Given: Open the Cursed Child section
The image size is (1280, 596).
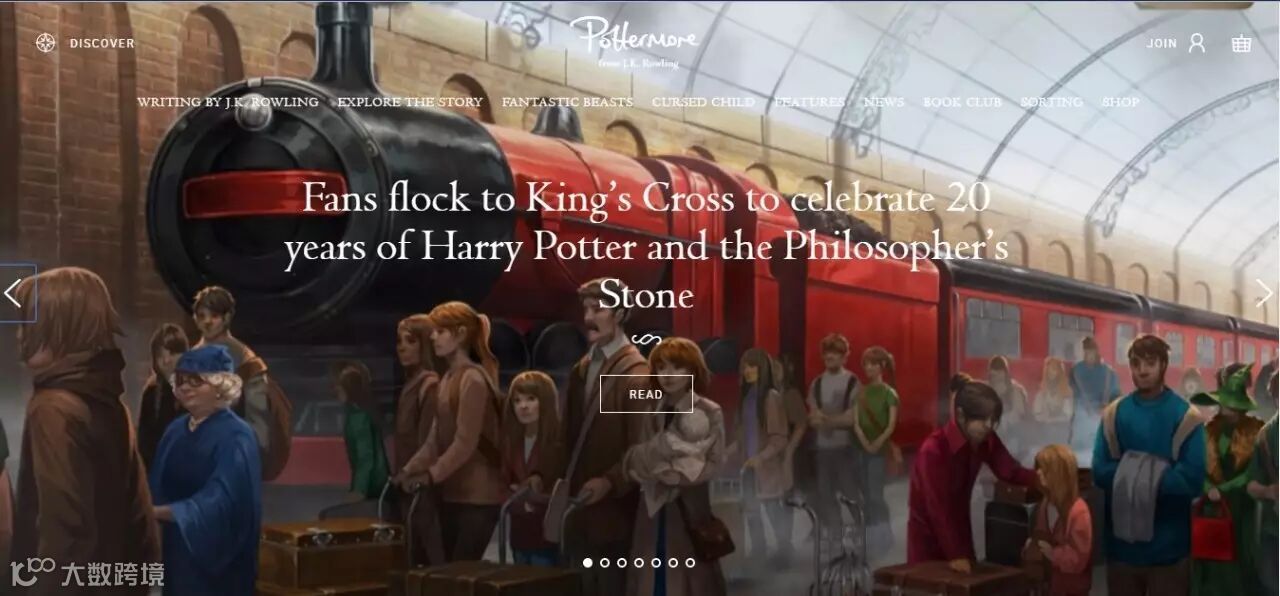Looking at the screenshot, I should point(703,102).
